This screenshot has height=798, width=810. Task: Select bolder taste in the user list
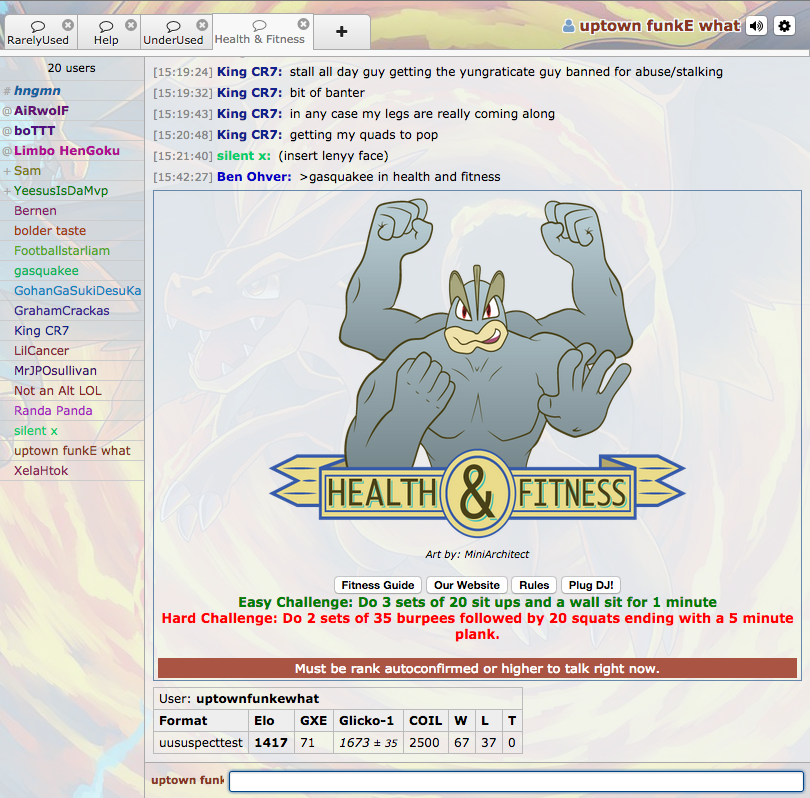coord(72,231)
